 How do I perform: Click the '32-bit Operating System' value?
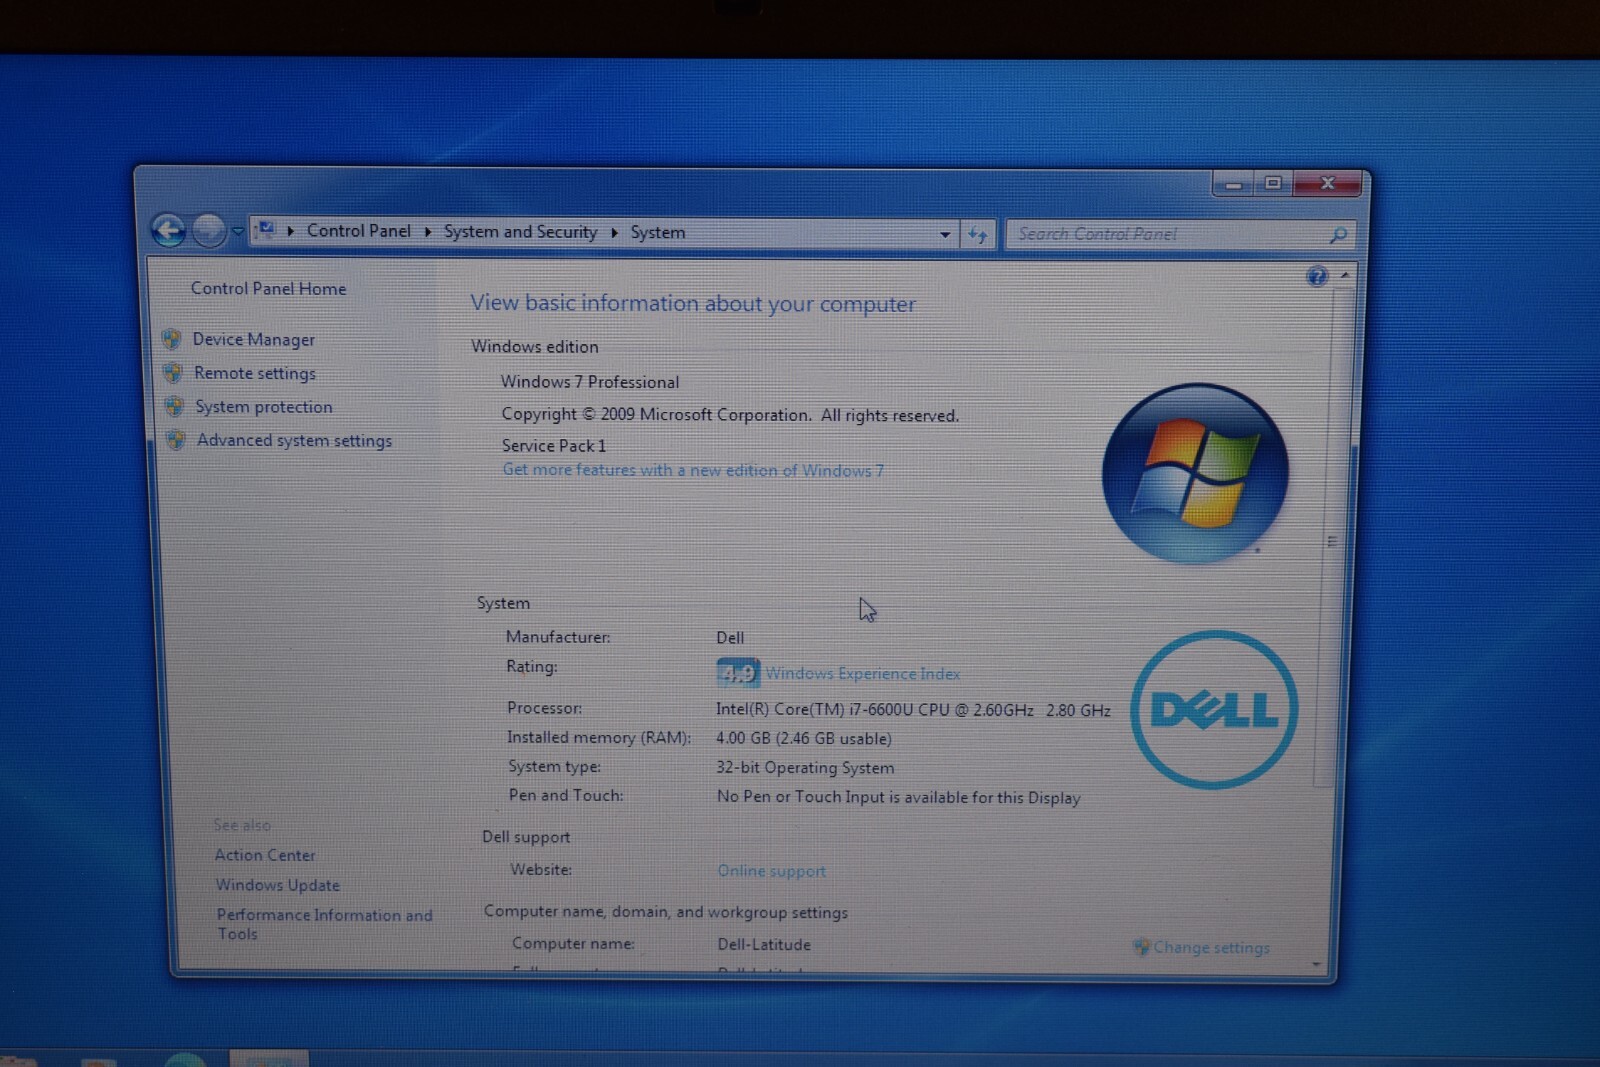tap(805, 768)
